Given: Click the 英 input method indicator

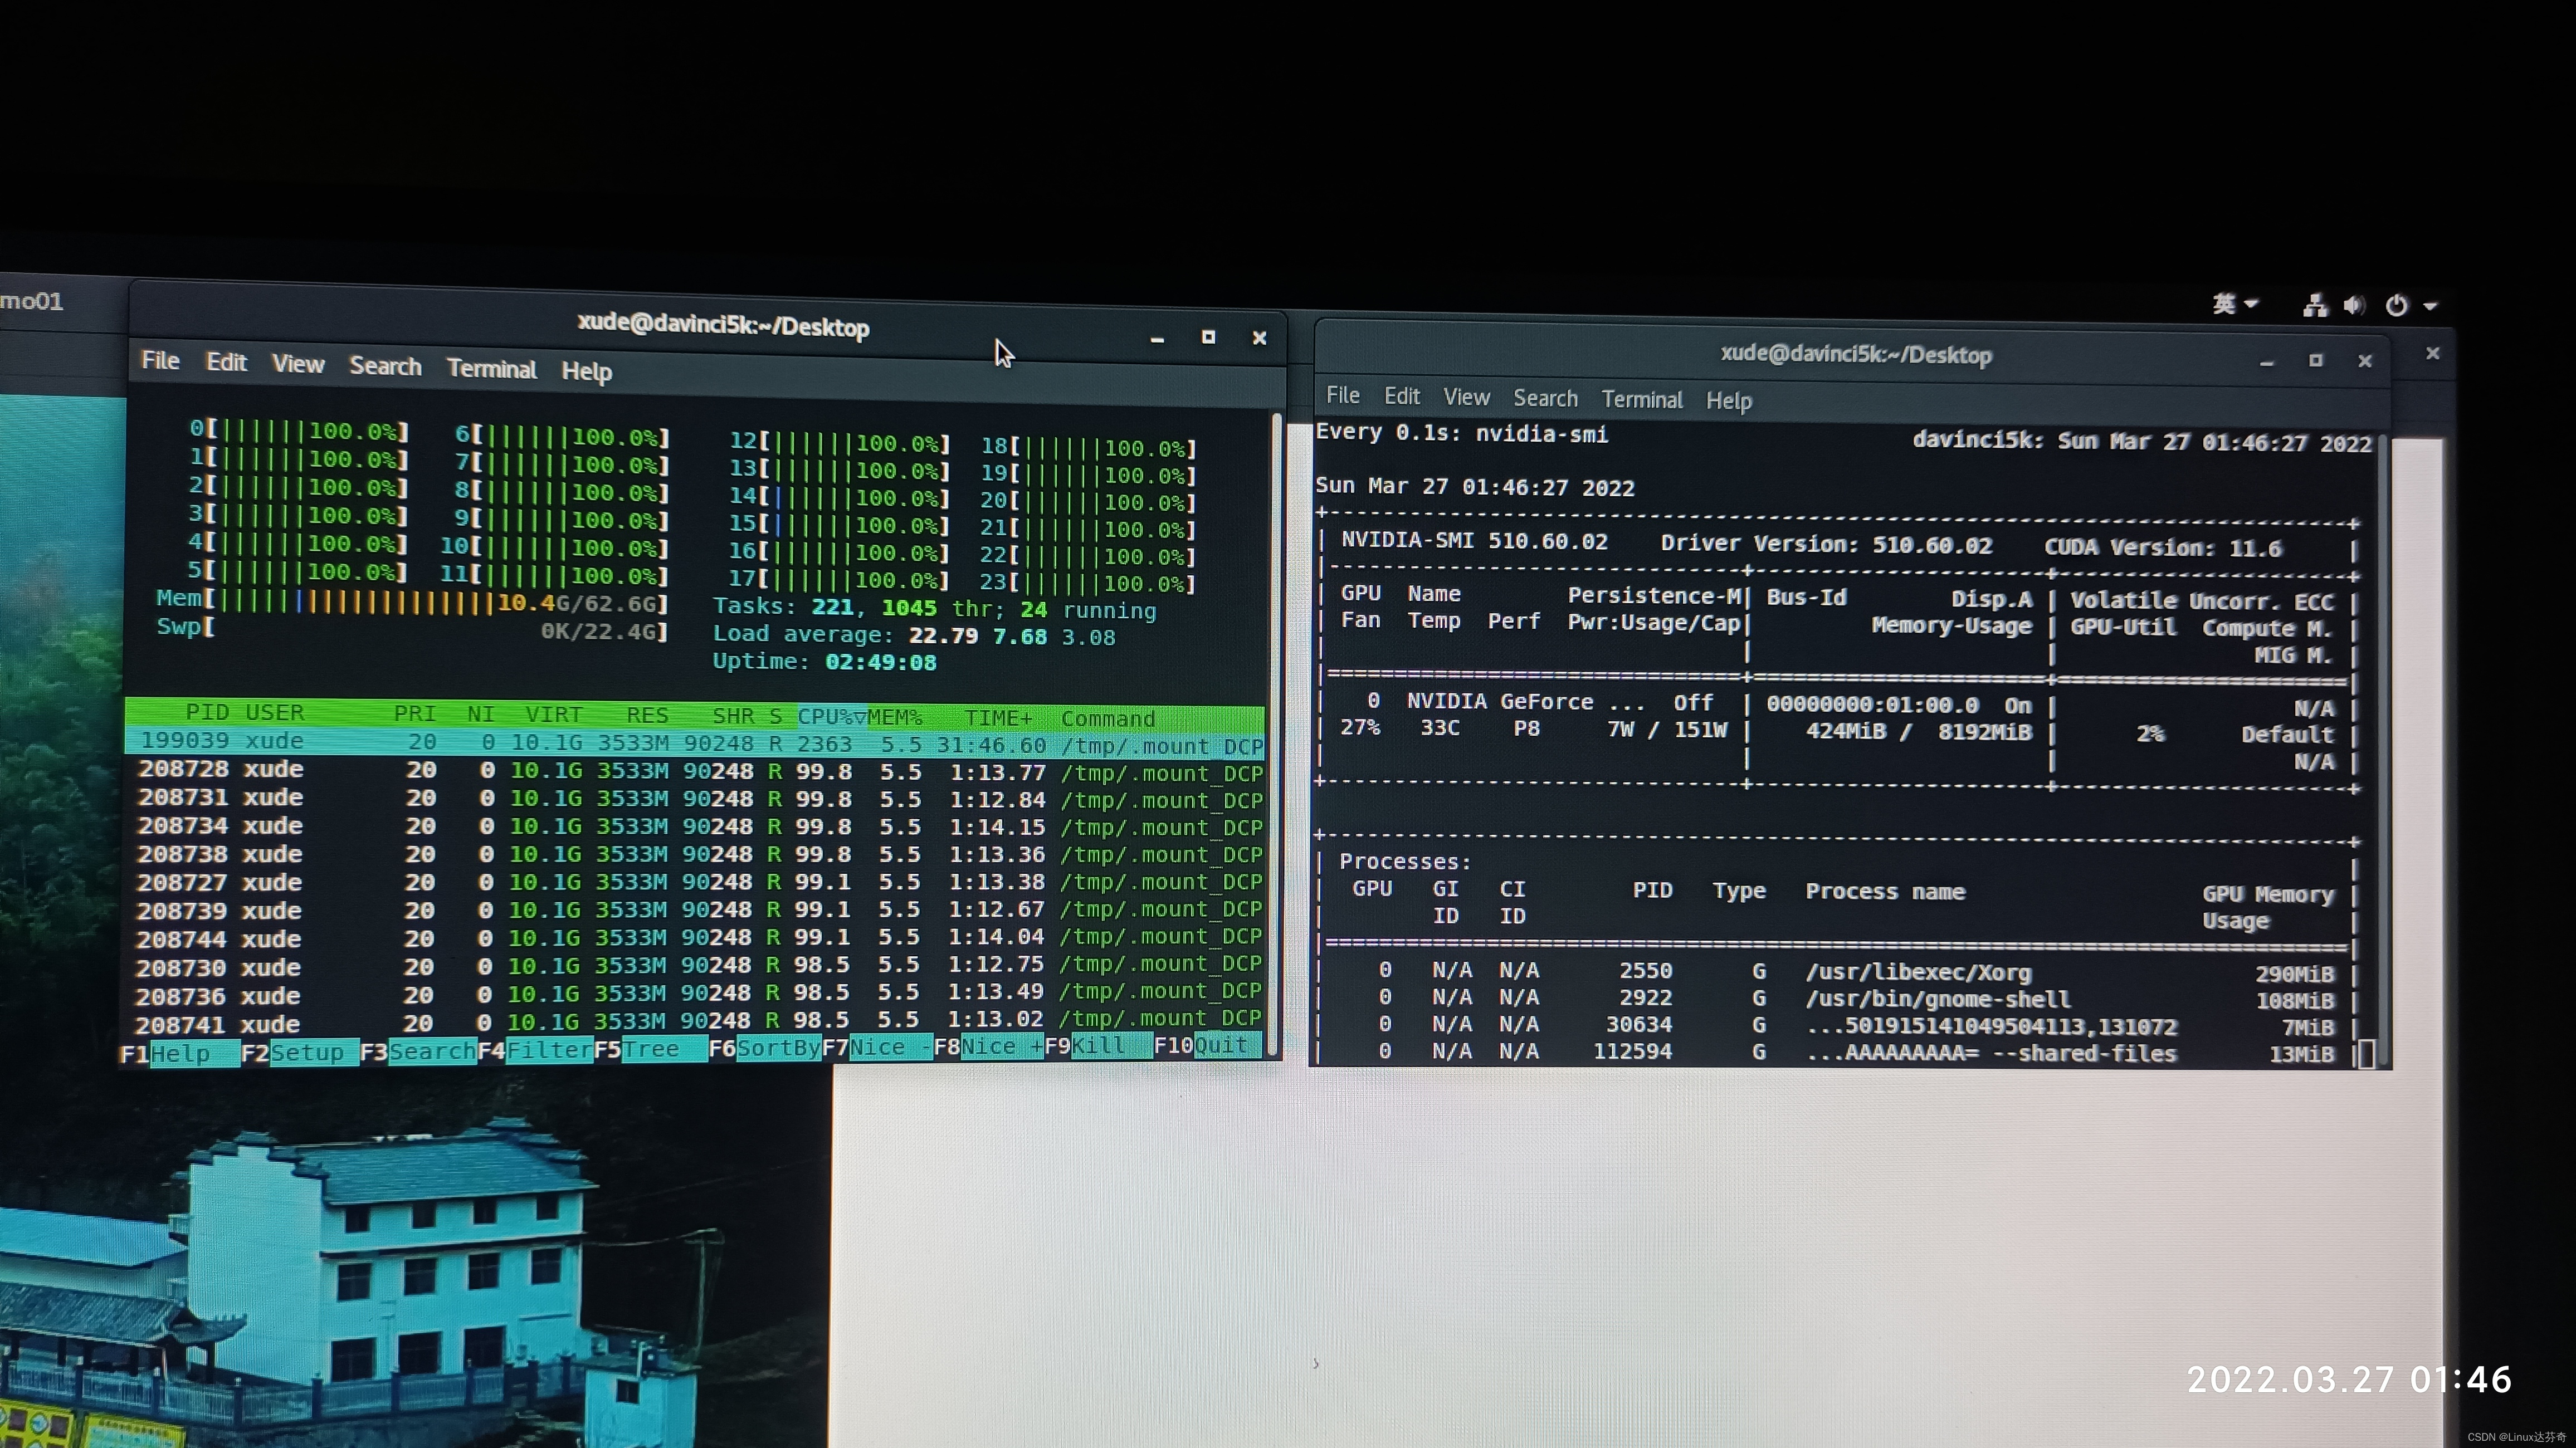Looking at the screenshot, I should pyautogui.click(x=2224, y=304).
